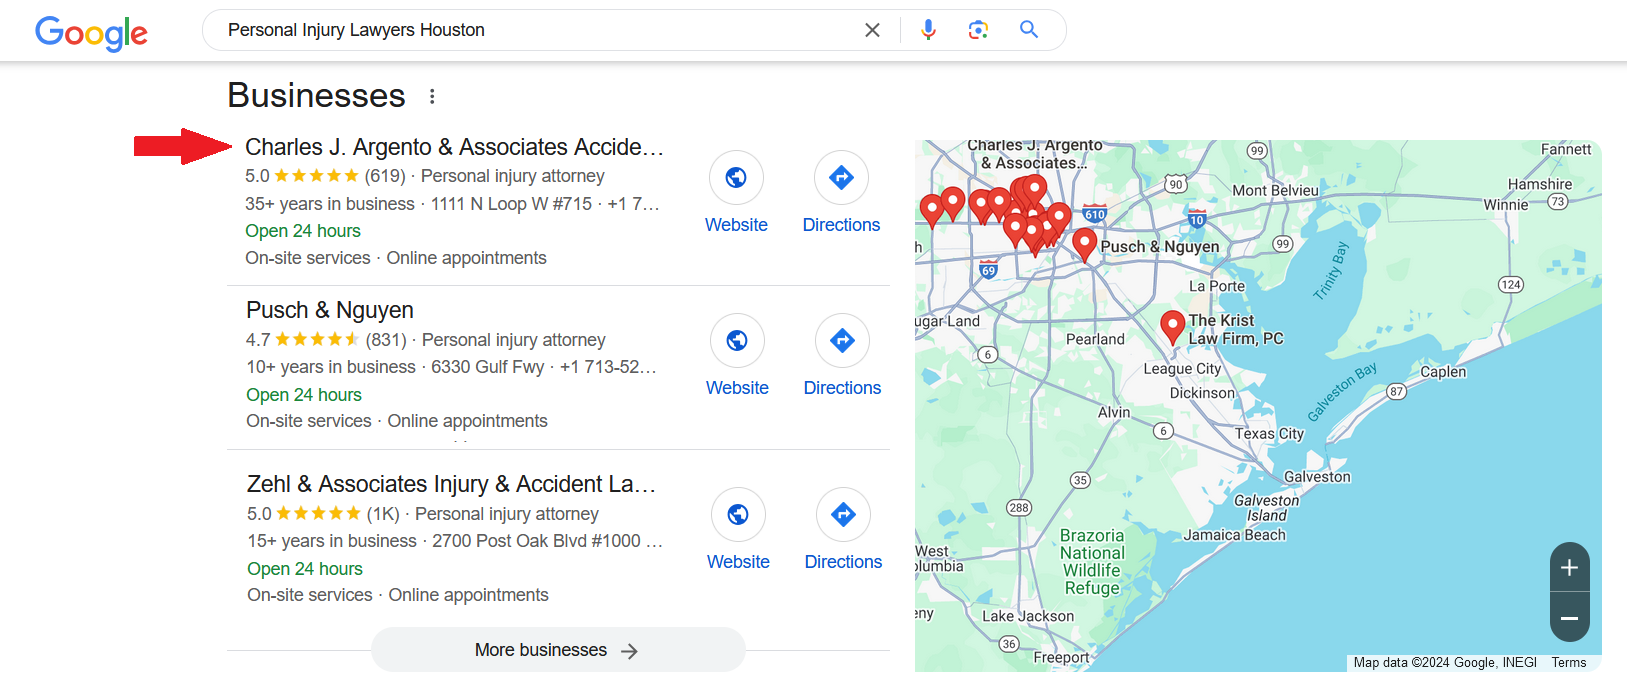Open Google Lens image search
The width and height of the screenshot is (1627, 699).
pyautogui.click(x=978, y=30)
